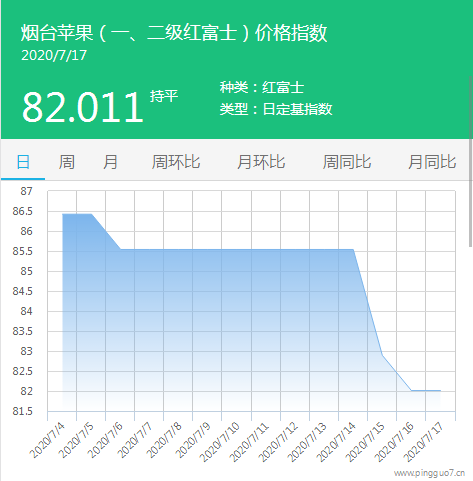Switch to the 周环比 tab
Image resolution: width=473 pixels, height=481 pixels.
pos(176,162)
